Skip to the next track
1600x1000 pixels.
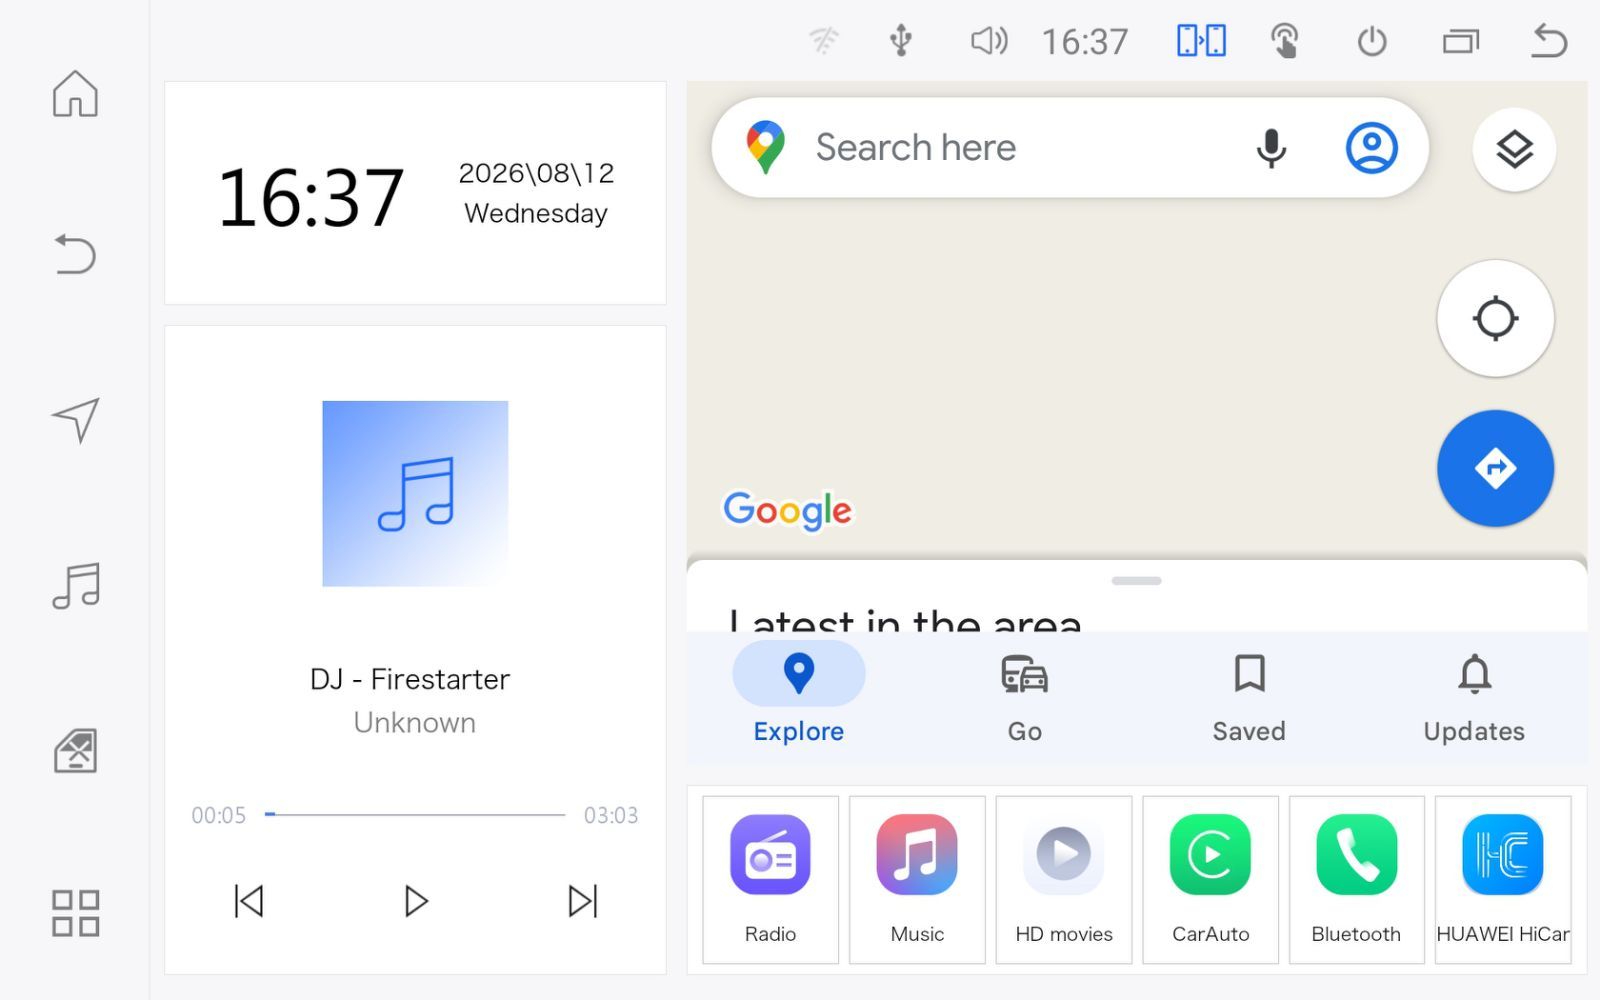(583, 901)
